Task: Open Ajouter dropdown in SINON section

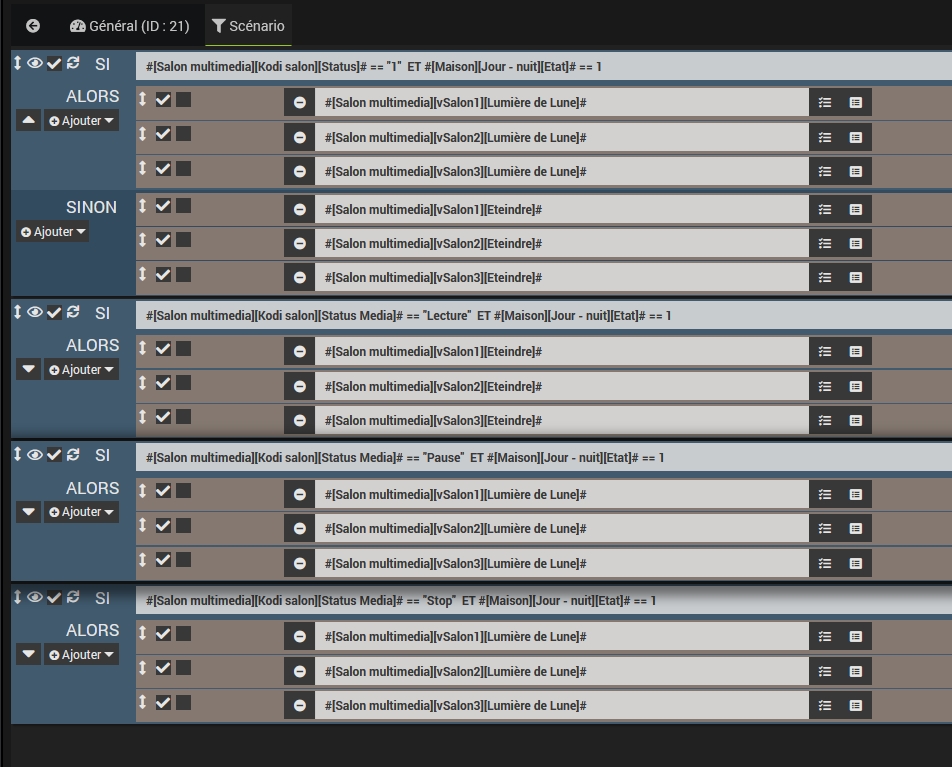Action: [53, 231]
